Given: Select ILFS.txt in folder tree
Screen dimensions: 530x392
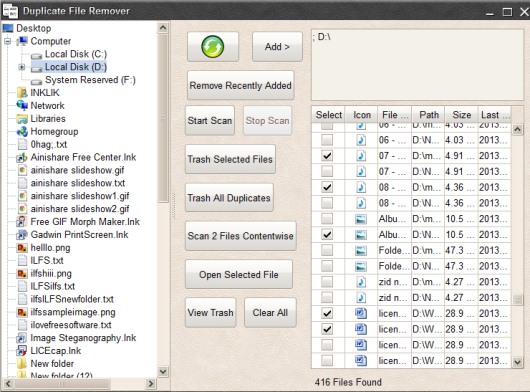Looking at the screenshot, I should click(x=47, y=261).
